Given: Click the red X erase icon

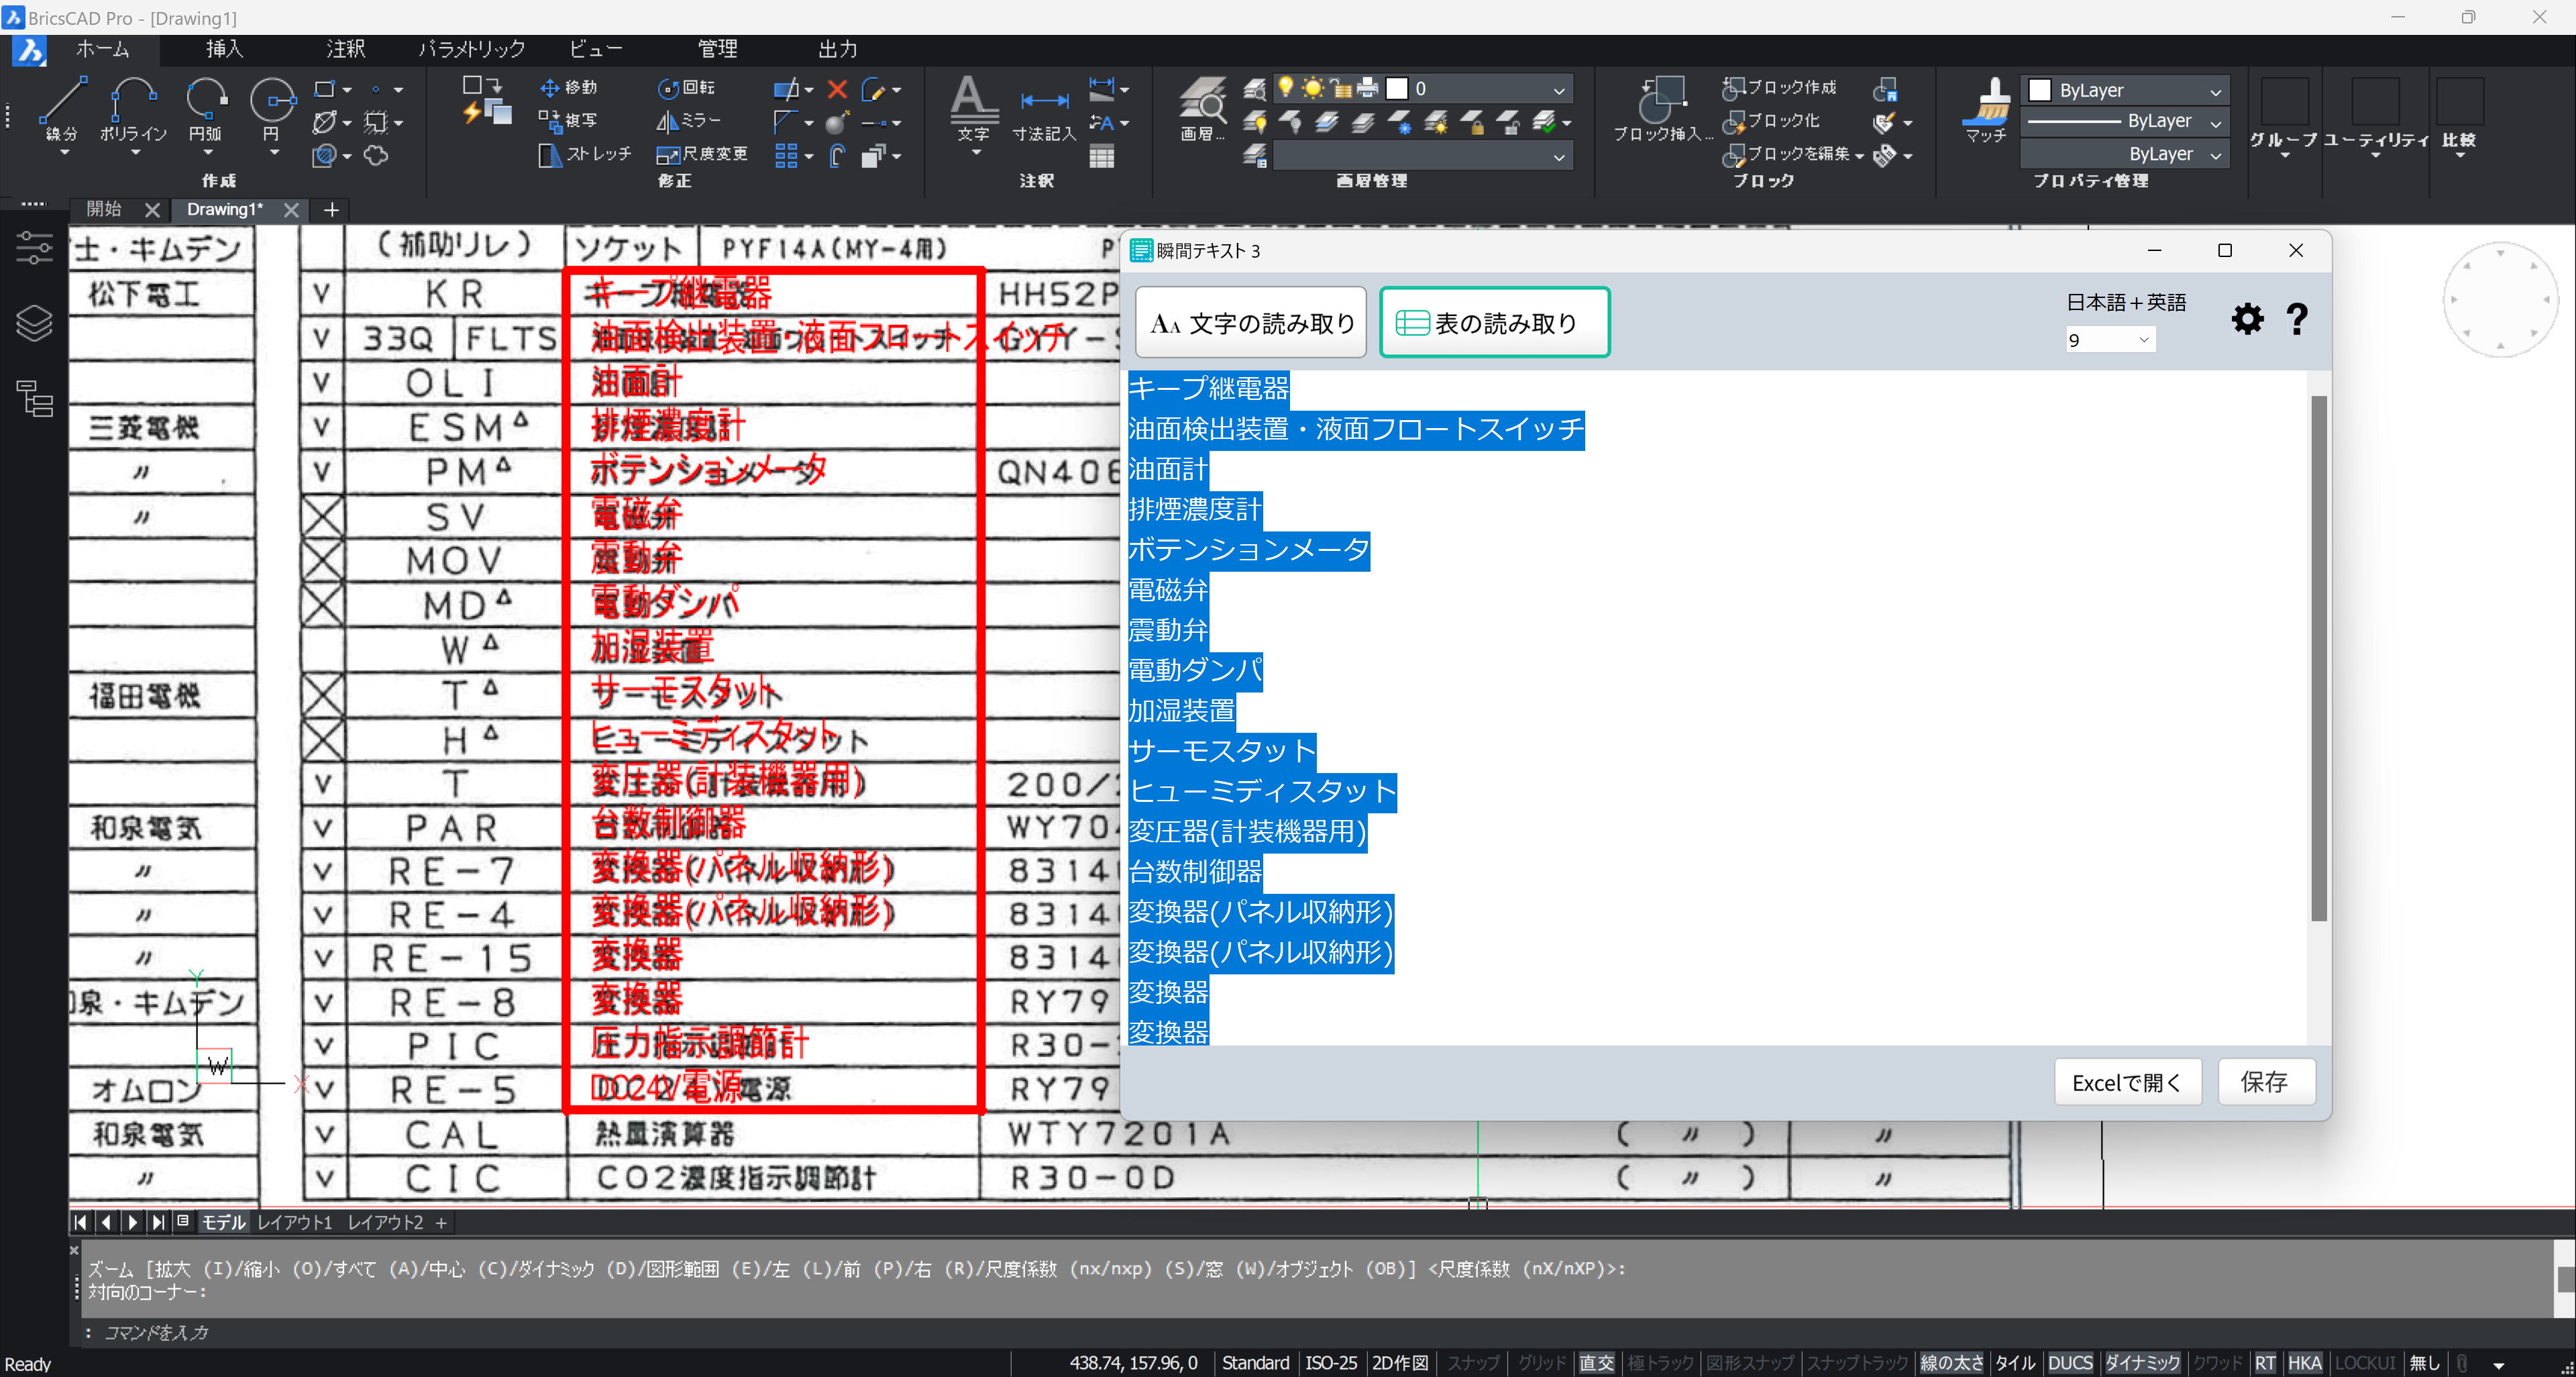Looking at the screenshot, I should coord(838,89).
